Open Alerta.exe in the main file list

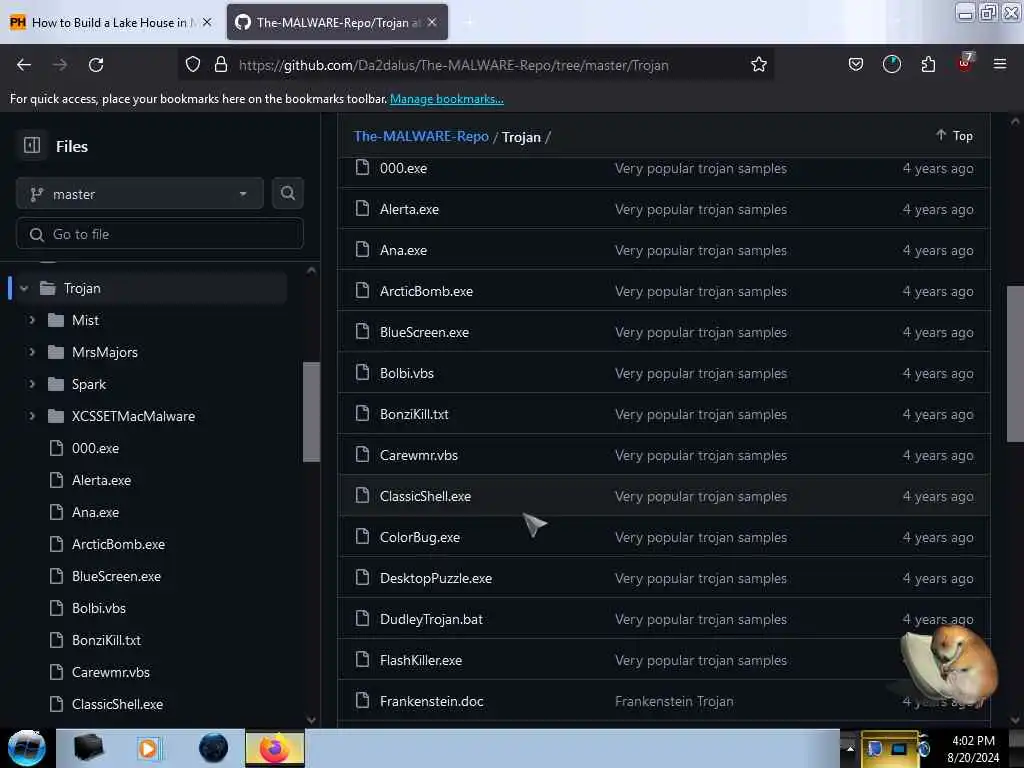(409, 209)
